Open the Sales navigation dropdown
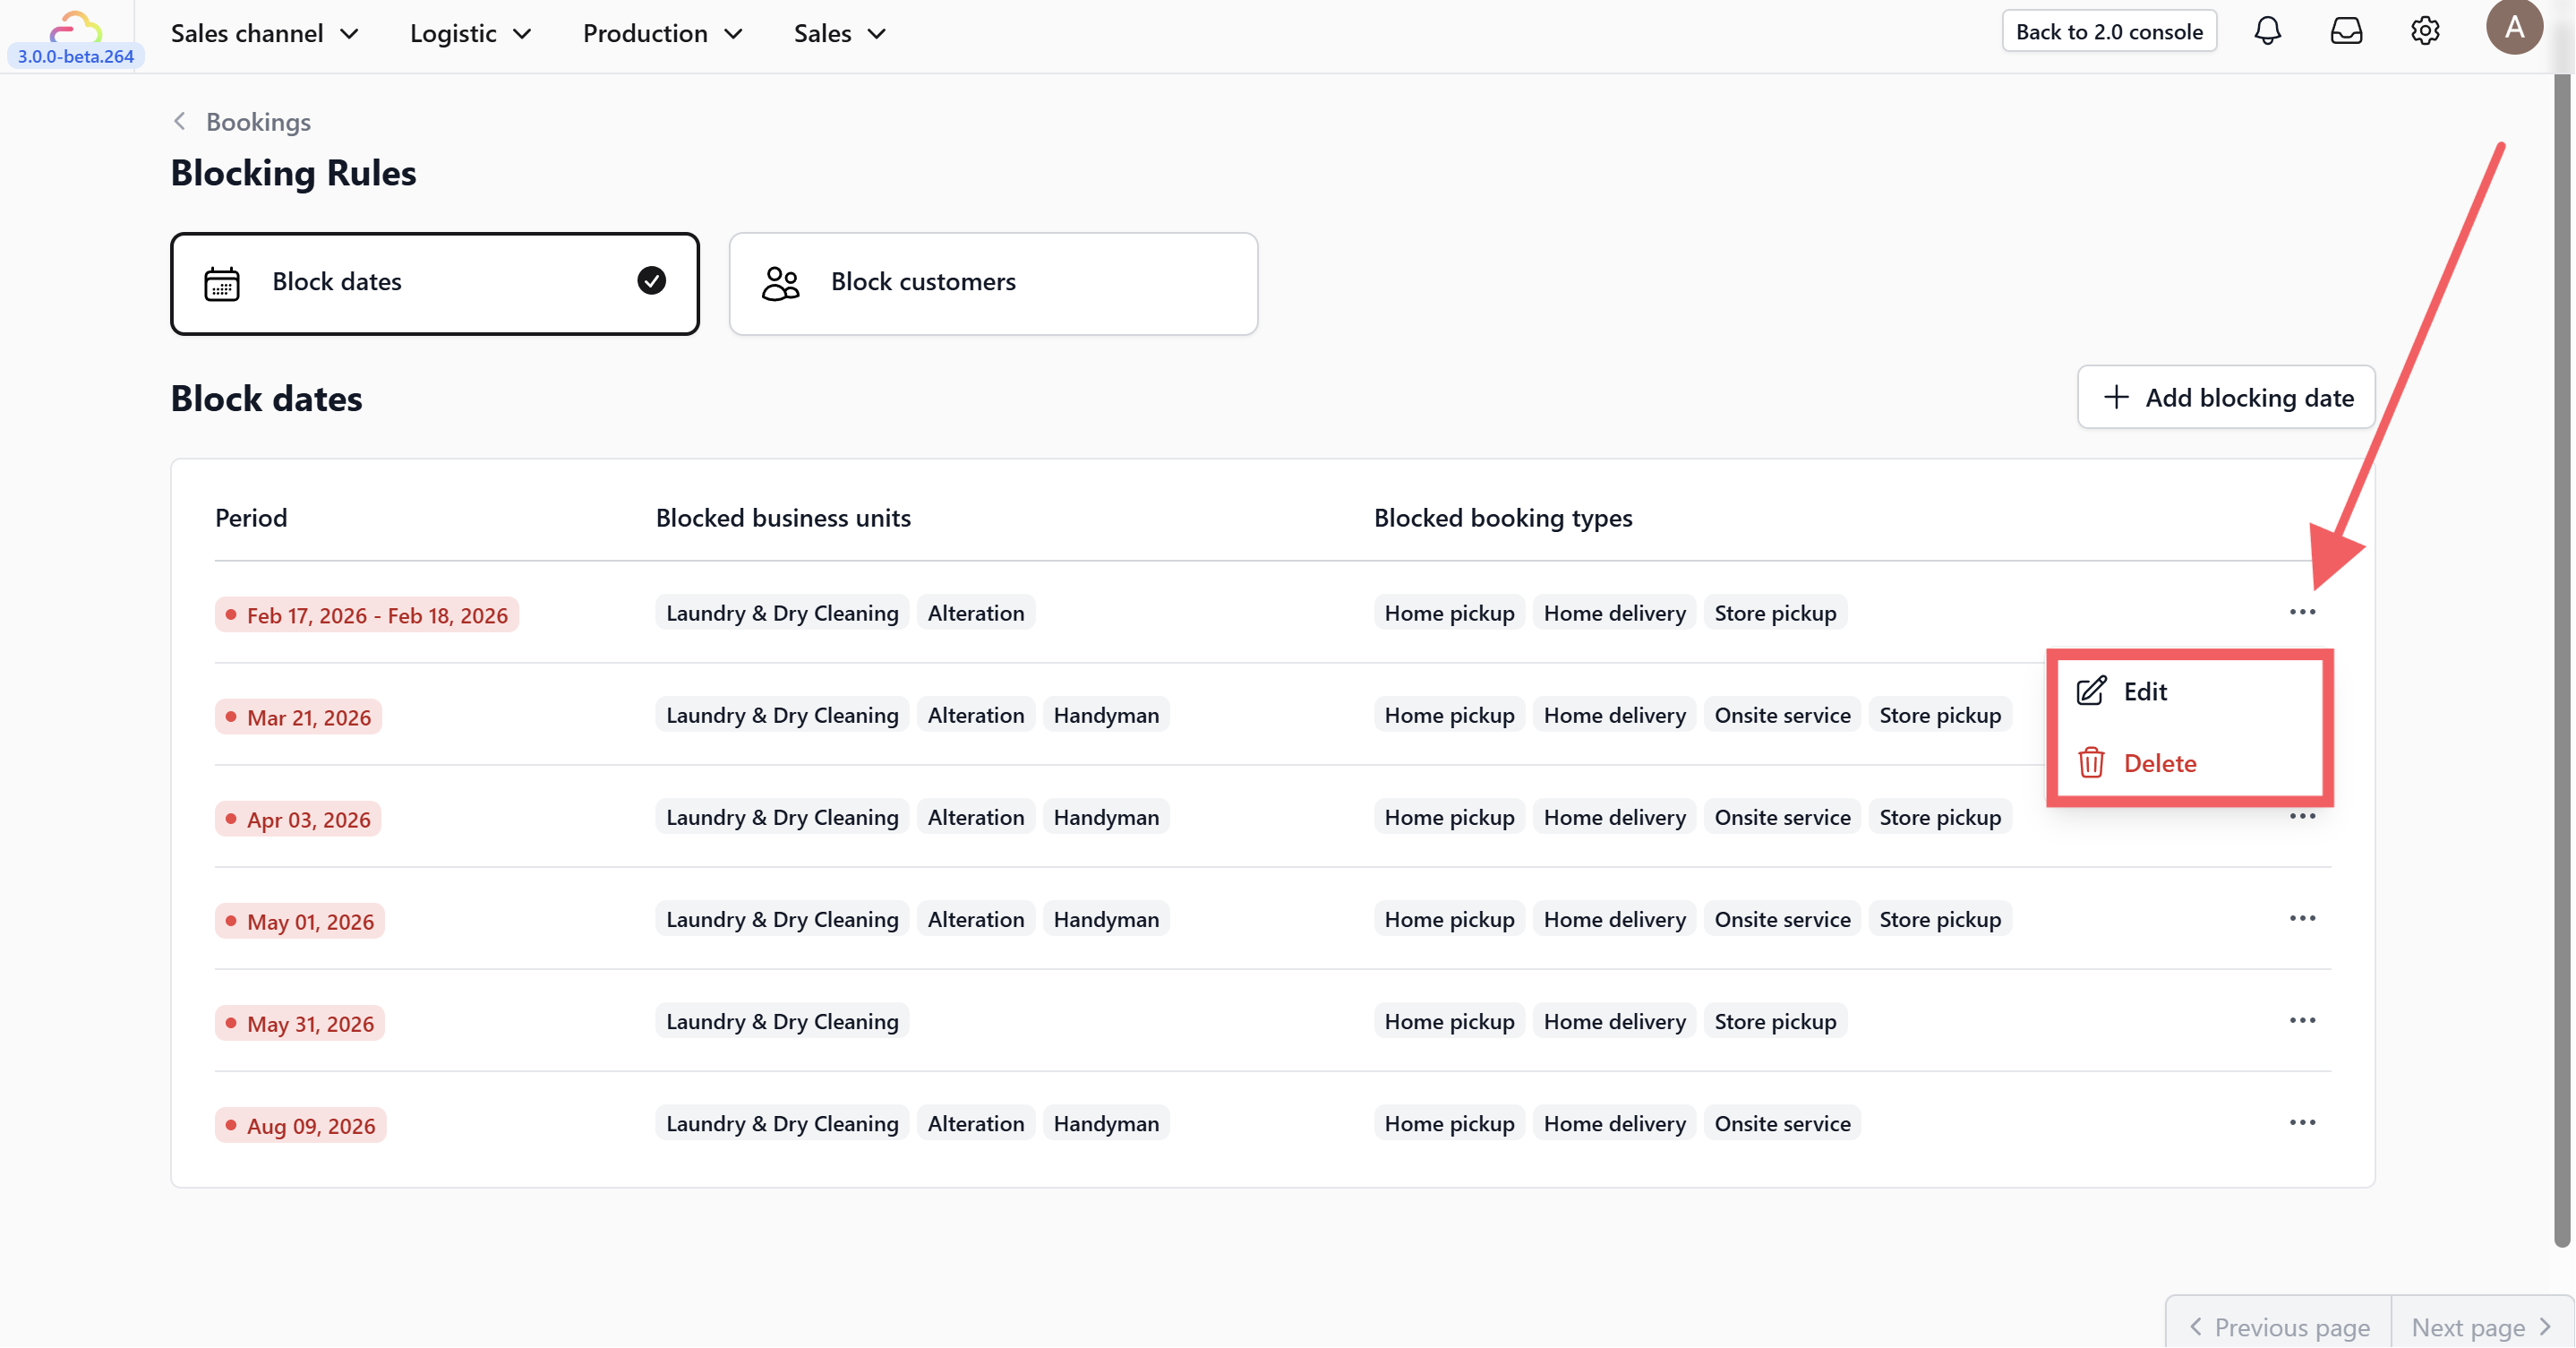The image size is (2576, 1348). point(839,33)
